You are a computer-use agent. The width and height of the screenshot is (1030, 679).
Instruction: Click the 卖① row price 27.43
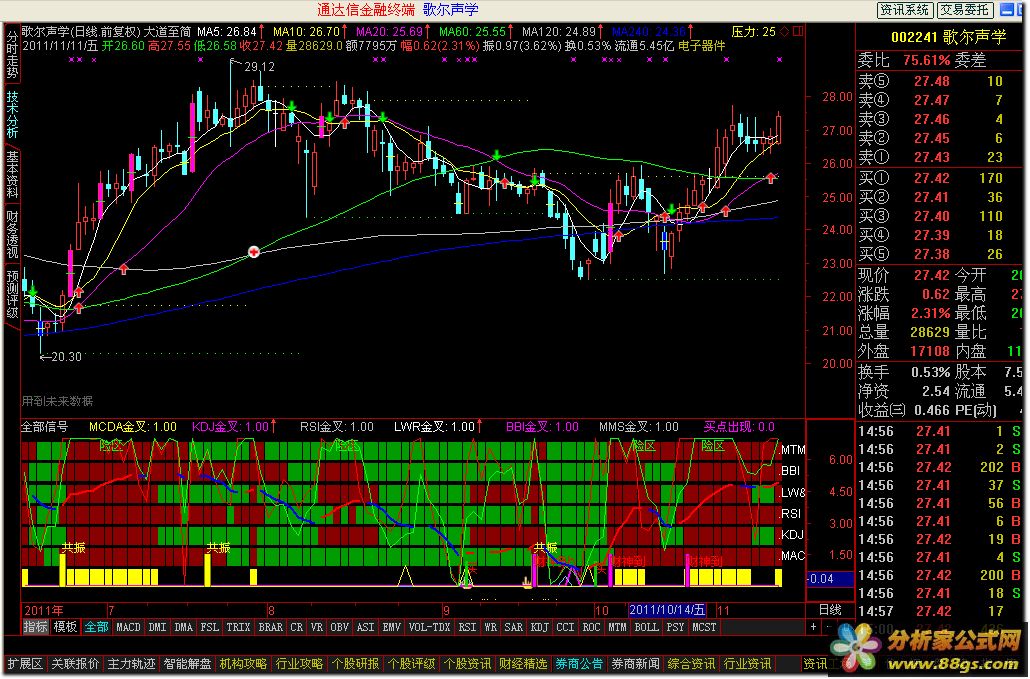pyautogui.click(x=931, y=157)
